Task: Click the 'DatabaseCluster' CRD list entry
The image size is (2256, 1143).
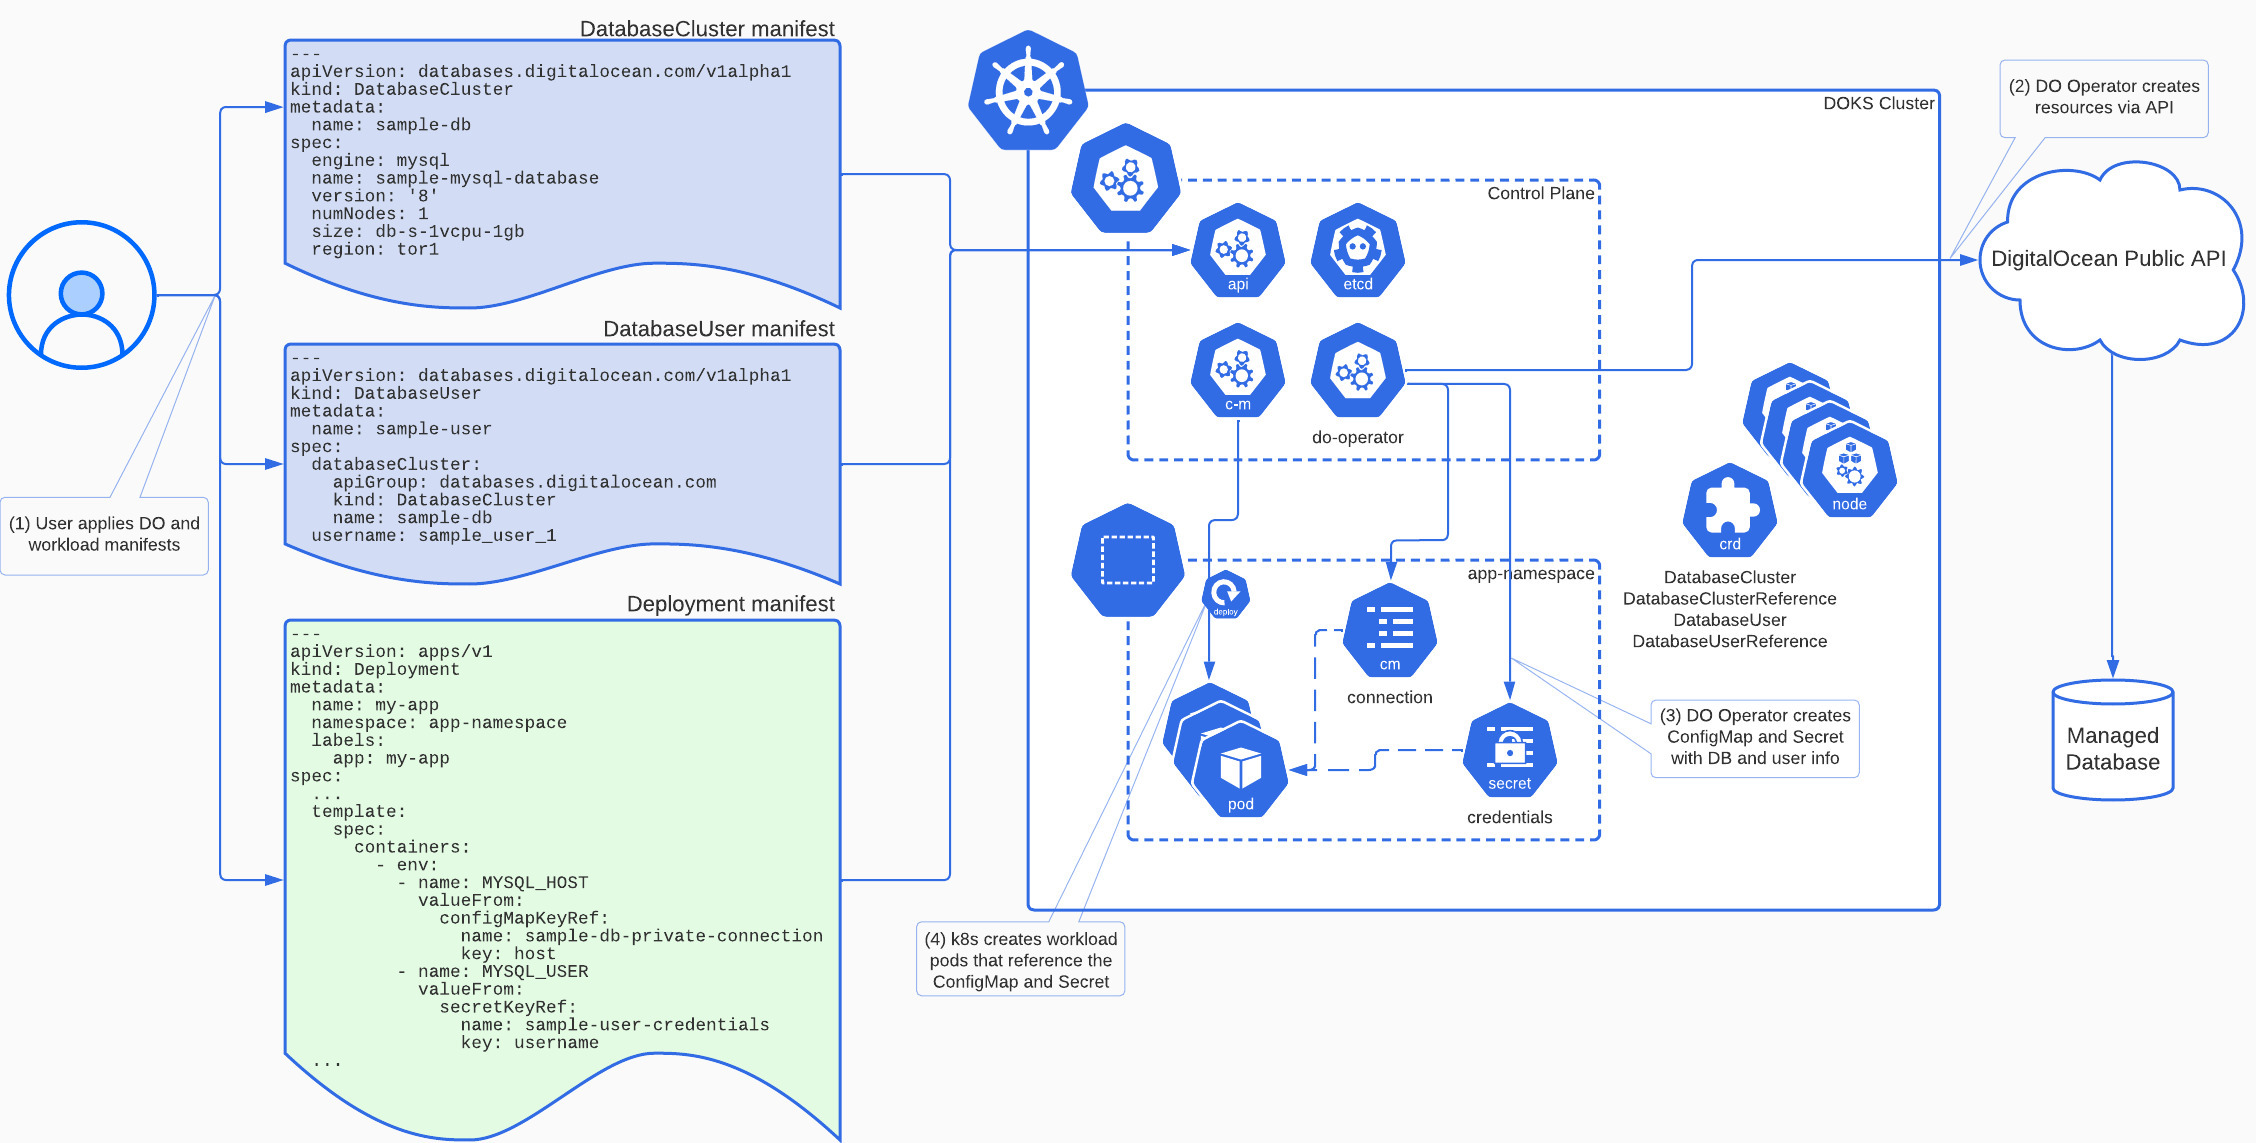Action: [1730, 578]
